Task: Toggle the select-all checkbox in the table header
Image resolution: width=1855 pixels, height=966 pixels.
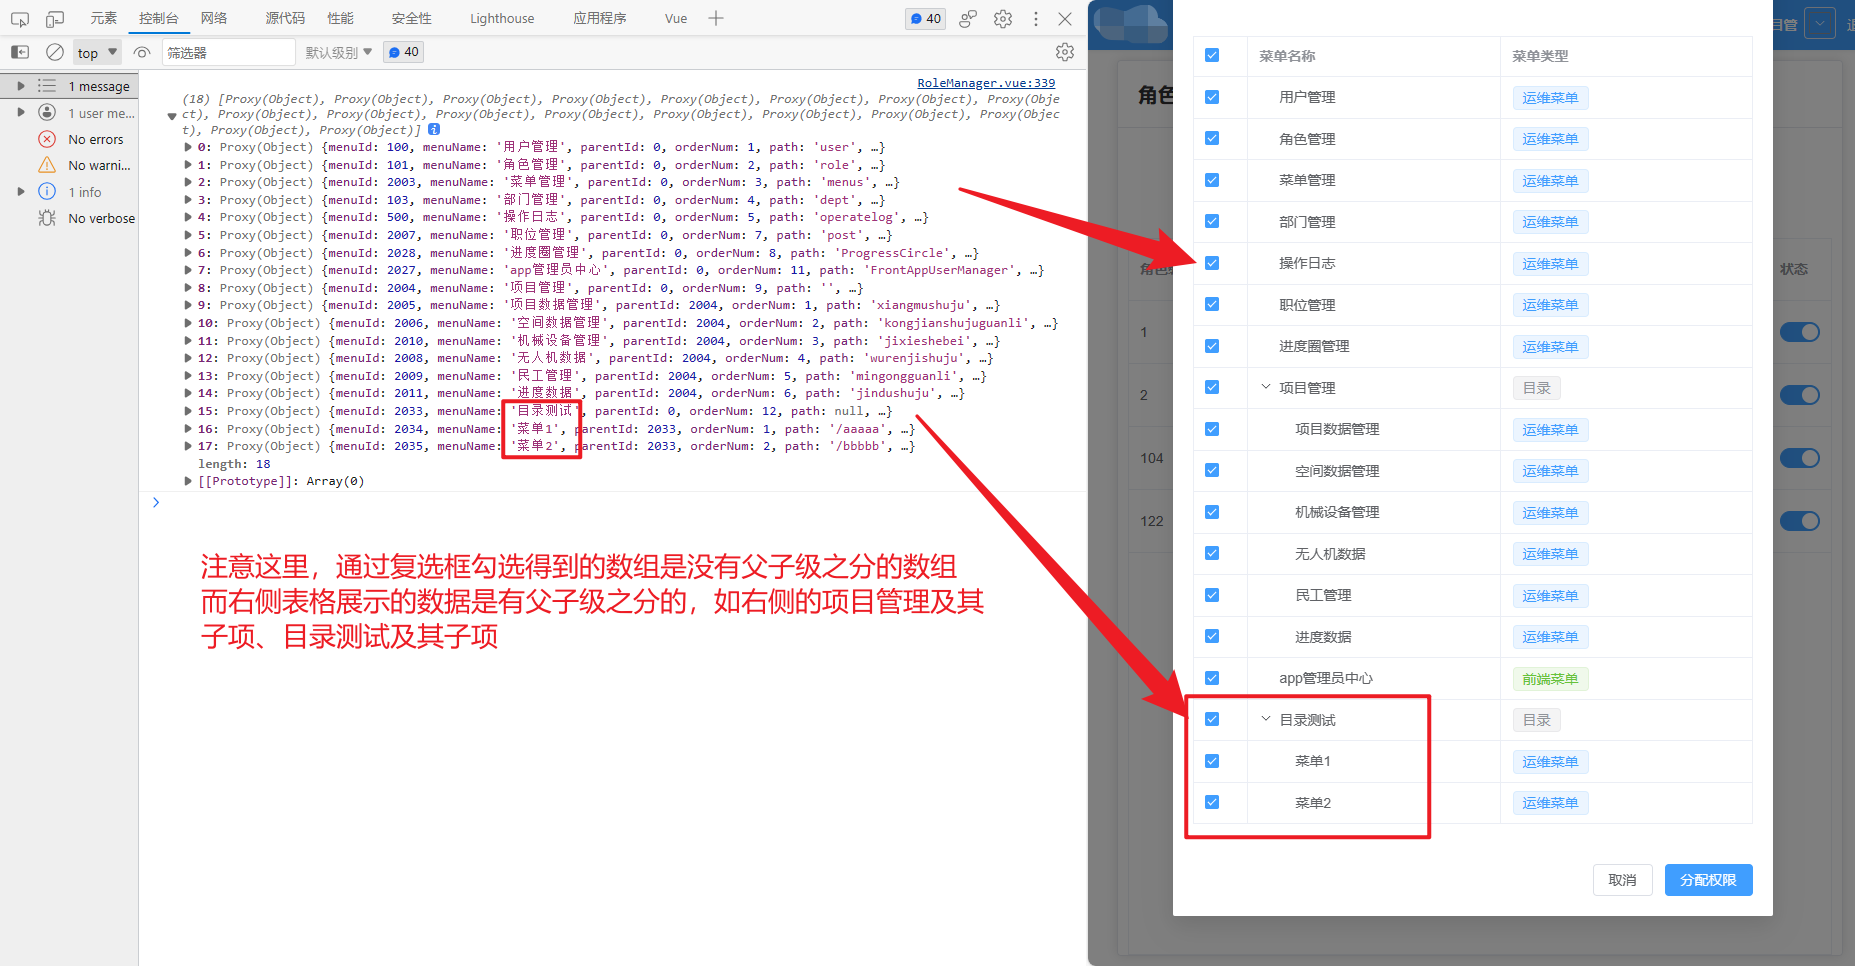Action: pos(1212,56)
